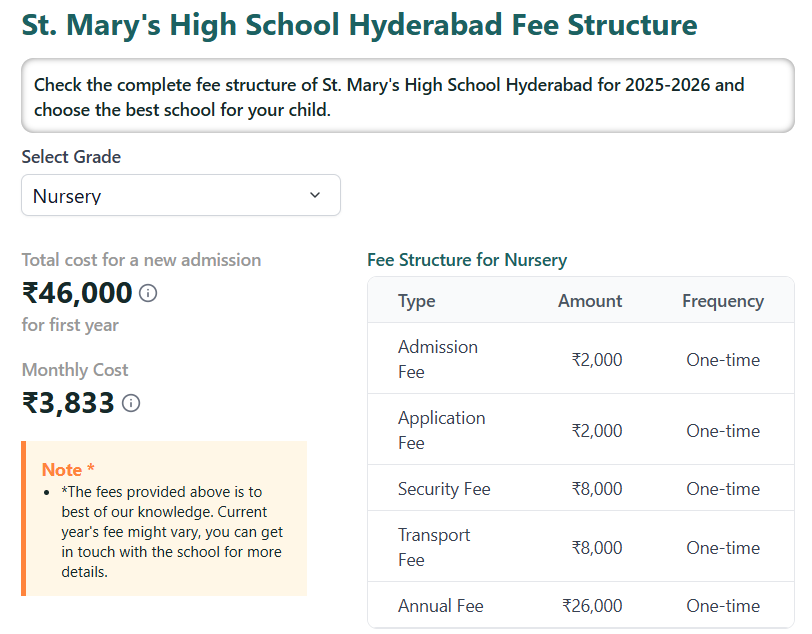Image resolution: width=812 pixels, height=634 pixels.
Task: Click the Annual Fee row label
Action: pyautogui.click(x=440, y=606)
